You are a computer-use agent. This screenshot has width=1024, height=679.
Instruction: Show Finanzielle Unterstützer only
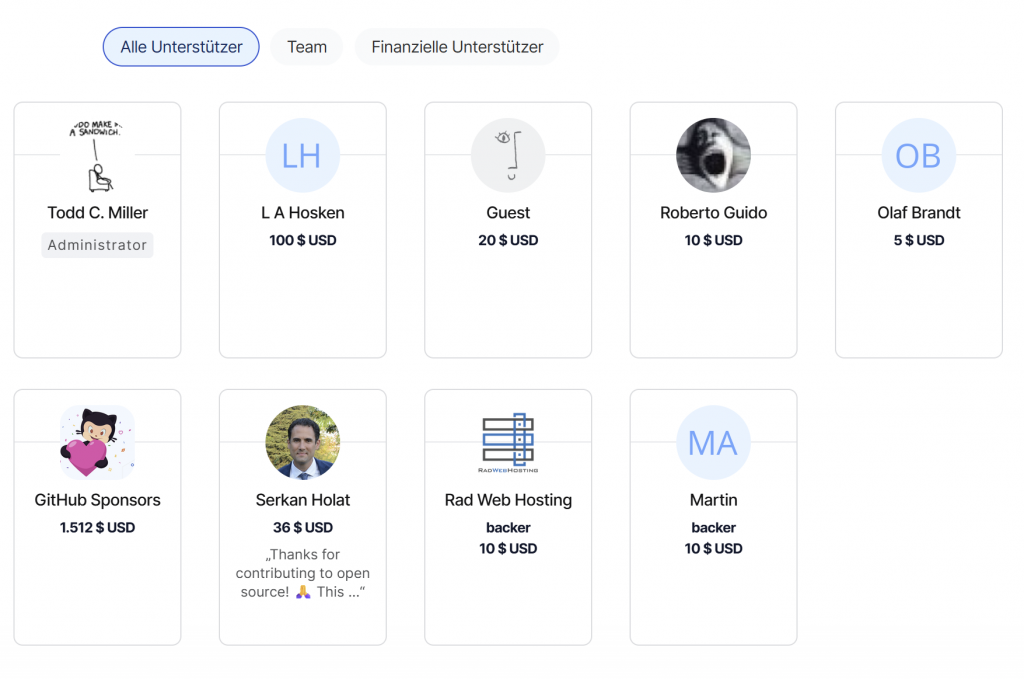pyautogui.click(x=457, y=47)
